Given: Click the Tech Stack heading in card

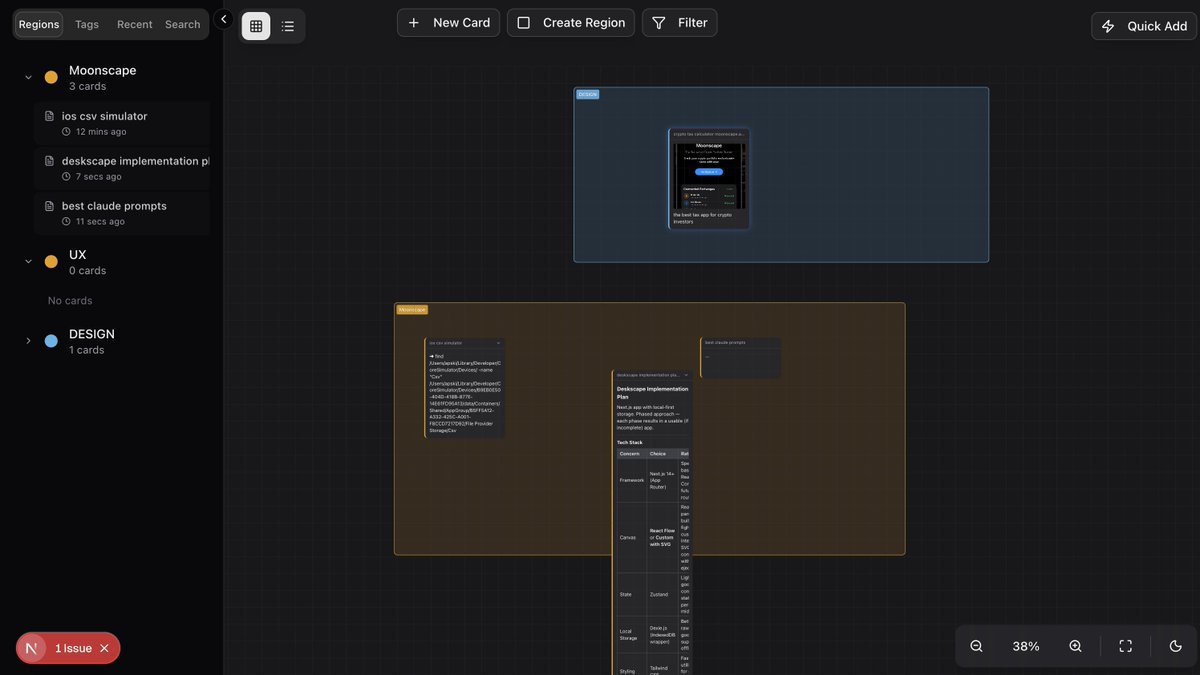Looking at the screenshot, I should click(x=630, y=442).
